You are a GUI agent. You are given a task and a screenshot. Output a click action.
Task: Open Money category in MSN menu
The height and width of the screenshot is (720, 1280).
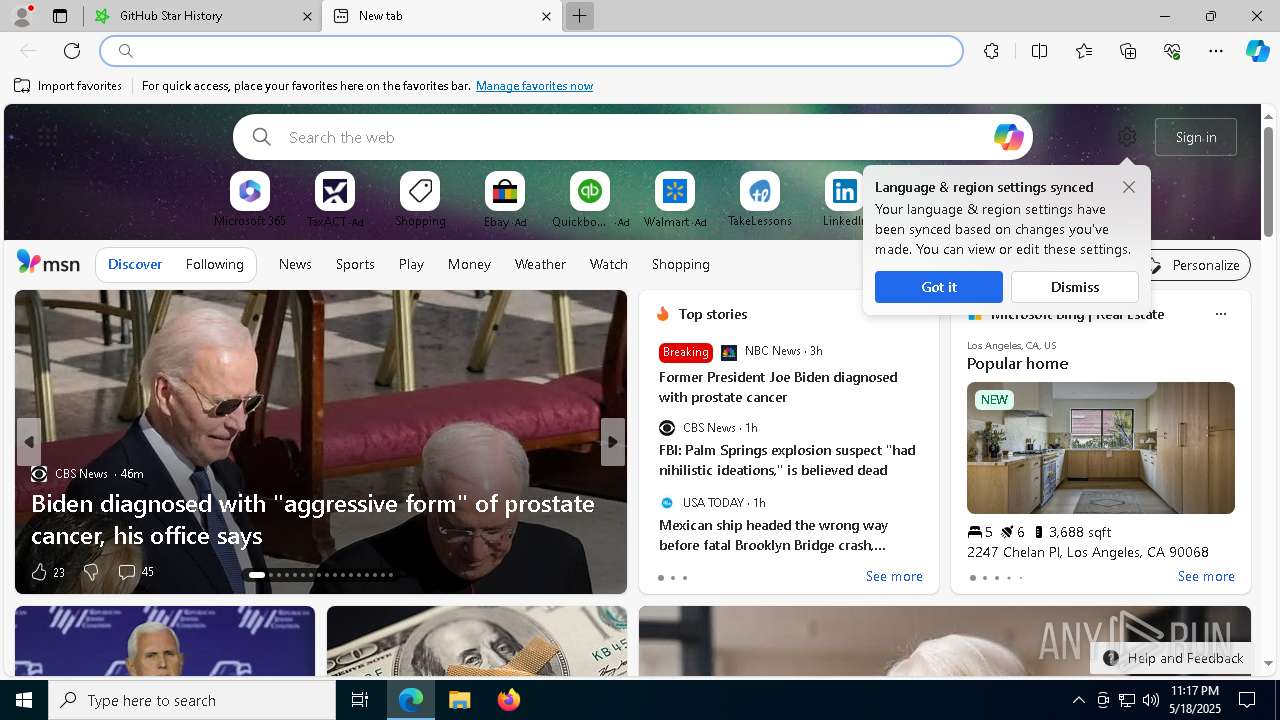469,264
